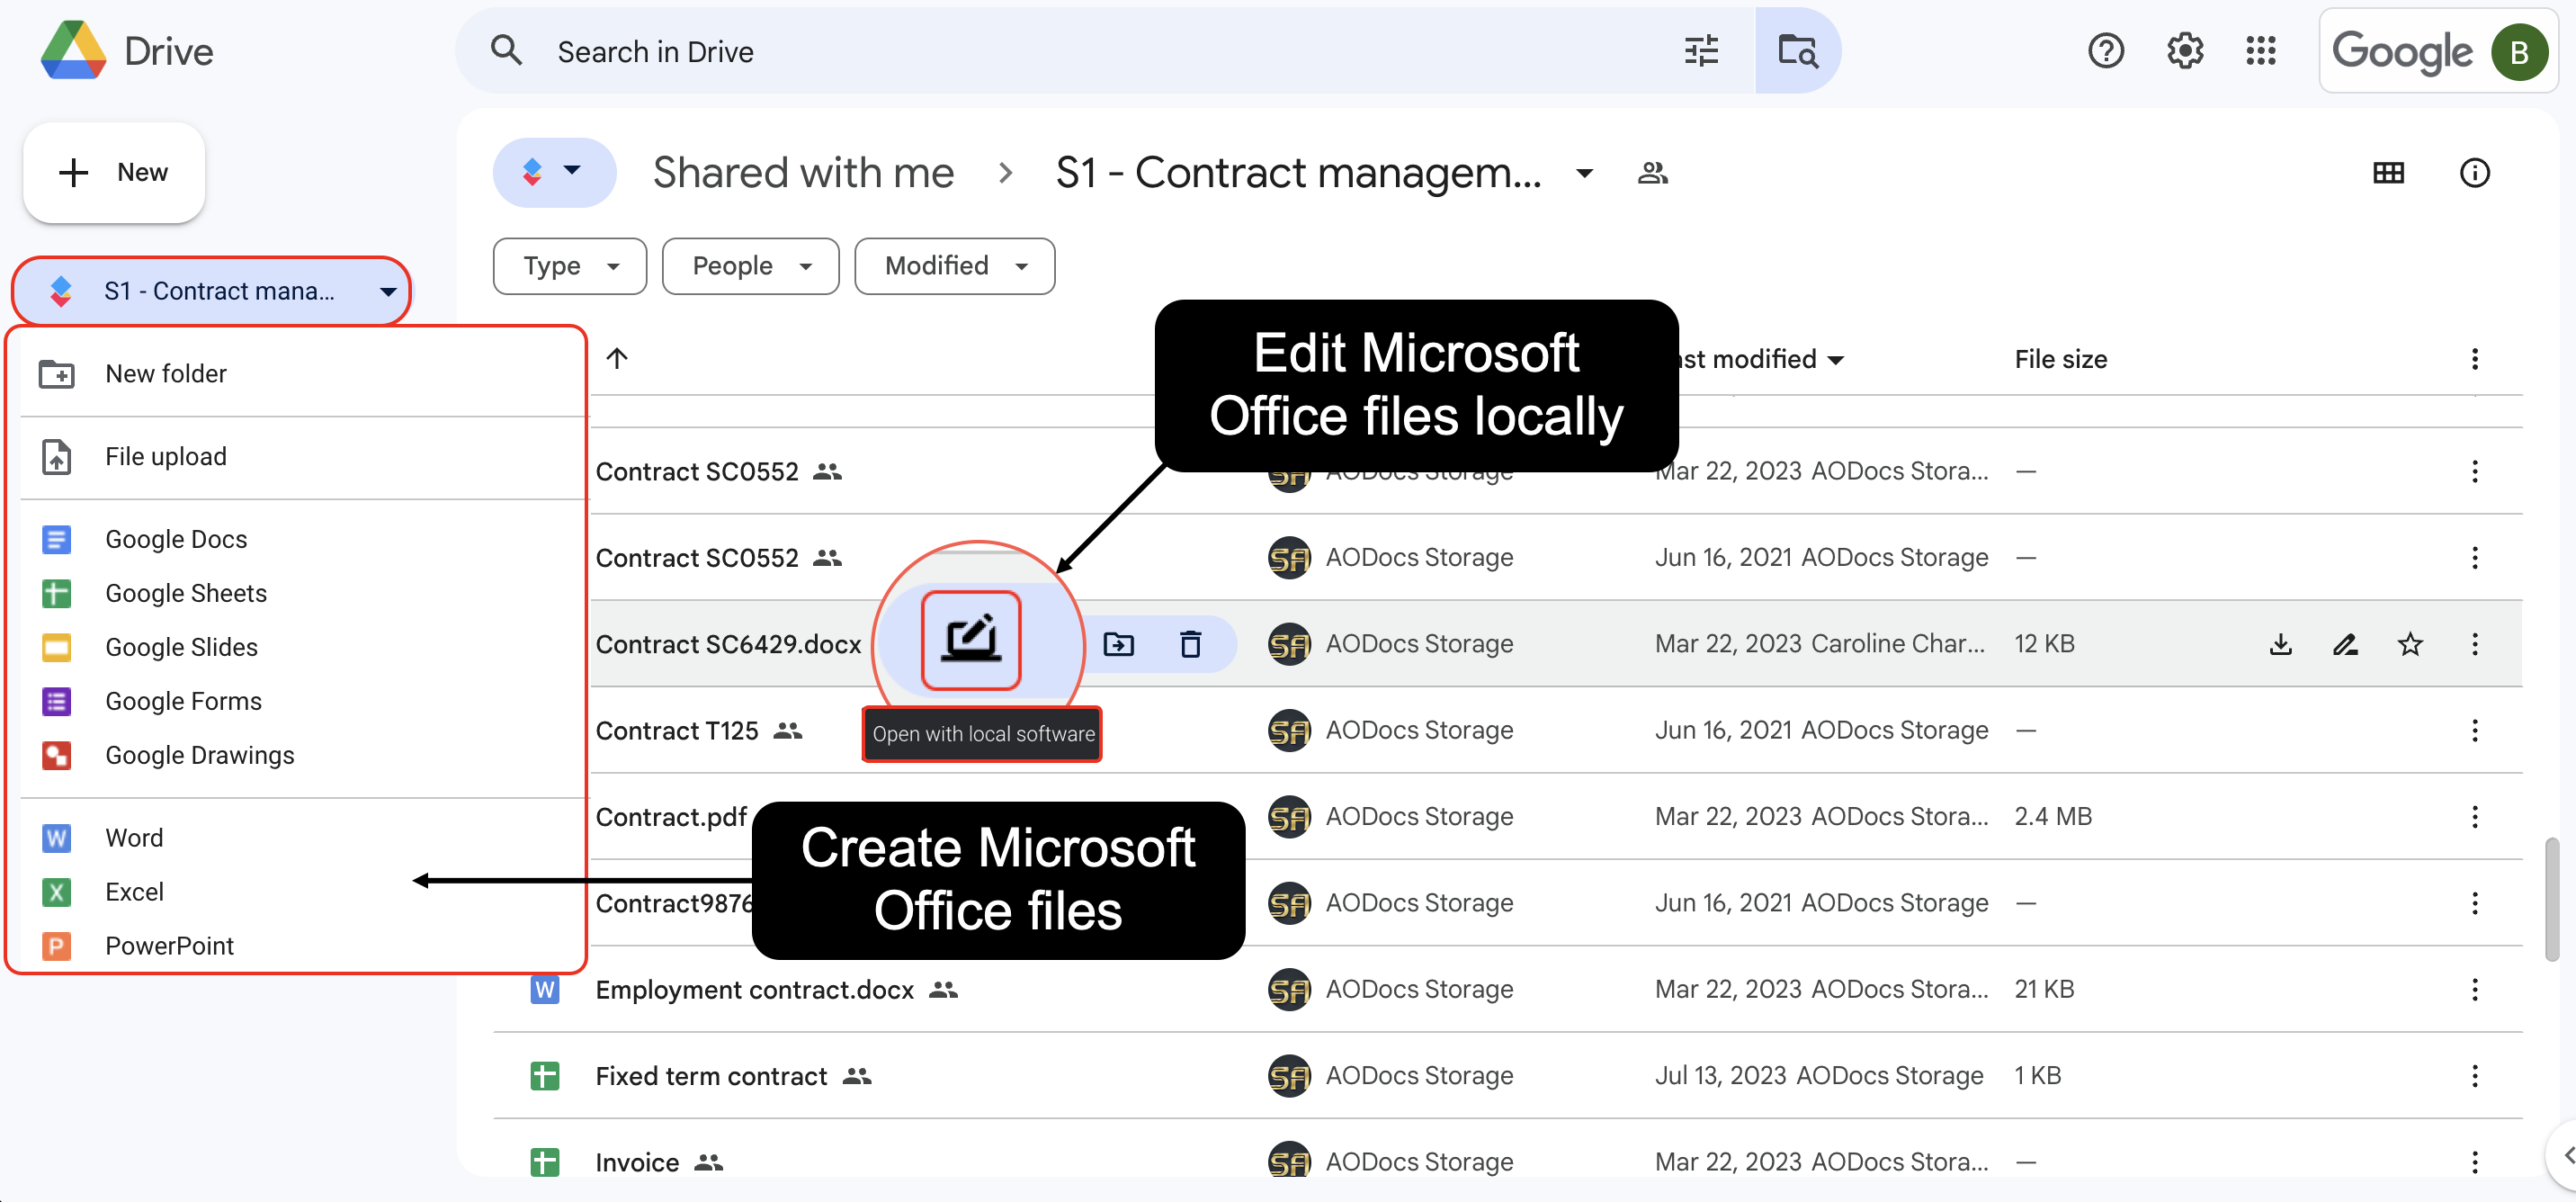Viewport: 2576px width, 1202px height.
Task: Click the rename pencil icon on Contract SC6429.docx
Action: (2345, 644)
